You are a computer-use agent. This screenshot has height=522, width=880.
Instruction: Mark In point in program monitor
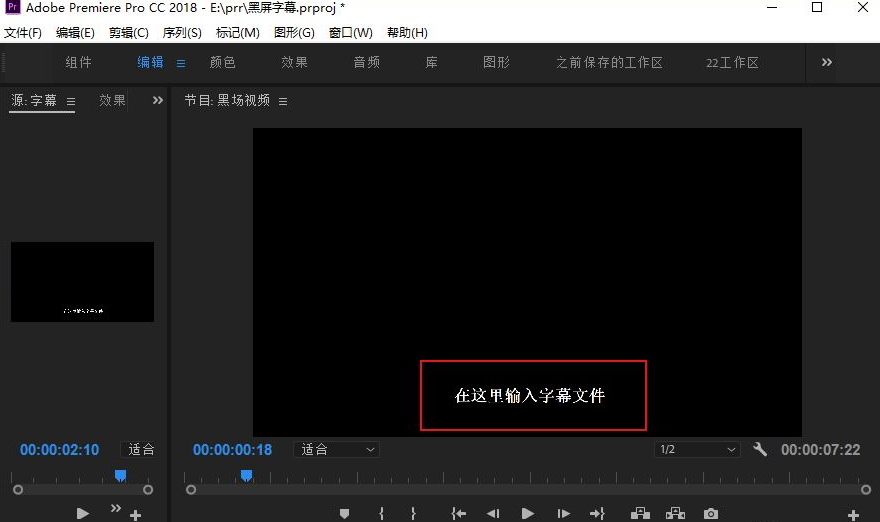pyautogui.click(x=382, y=514)
